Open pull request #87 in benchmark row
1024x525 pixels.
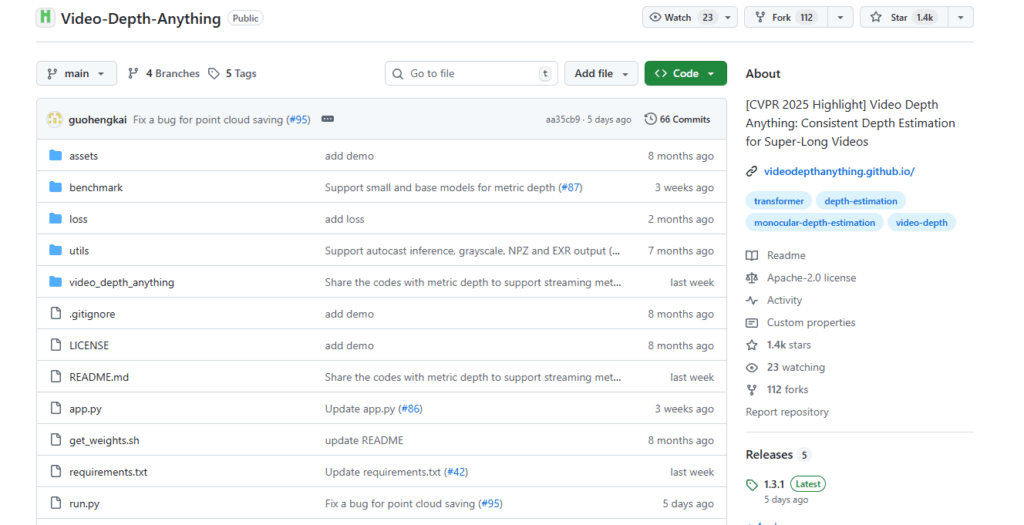click(x=570, y=187)
